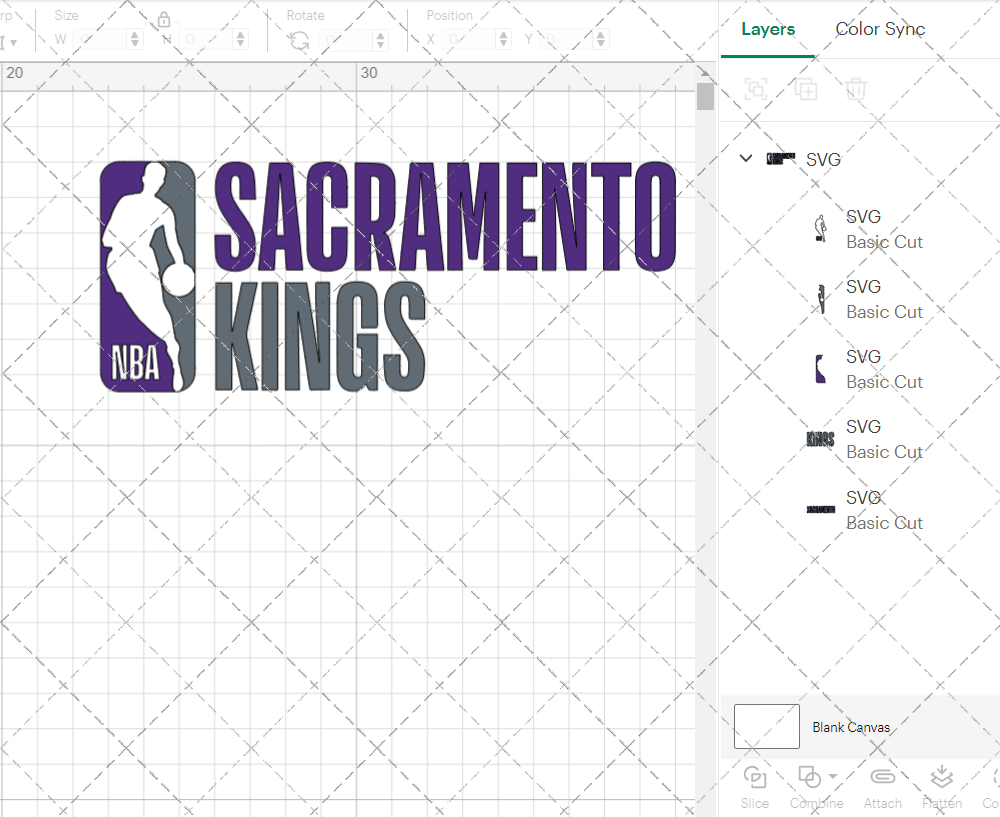Viewport: 1000px width, 817px height.
Task: Click the Delete layer trash icon
Action: 856,89
